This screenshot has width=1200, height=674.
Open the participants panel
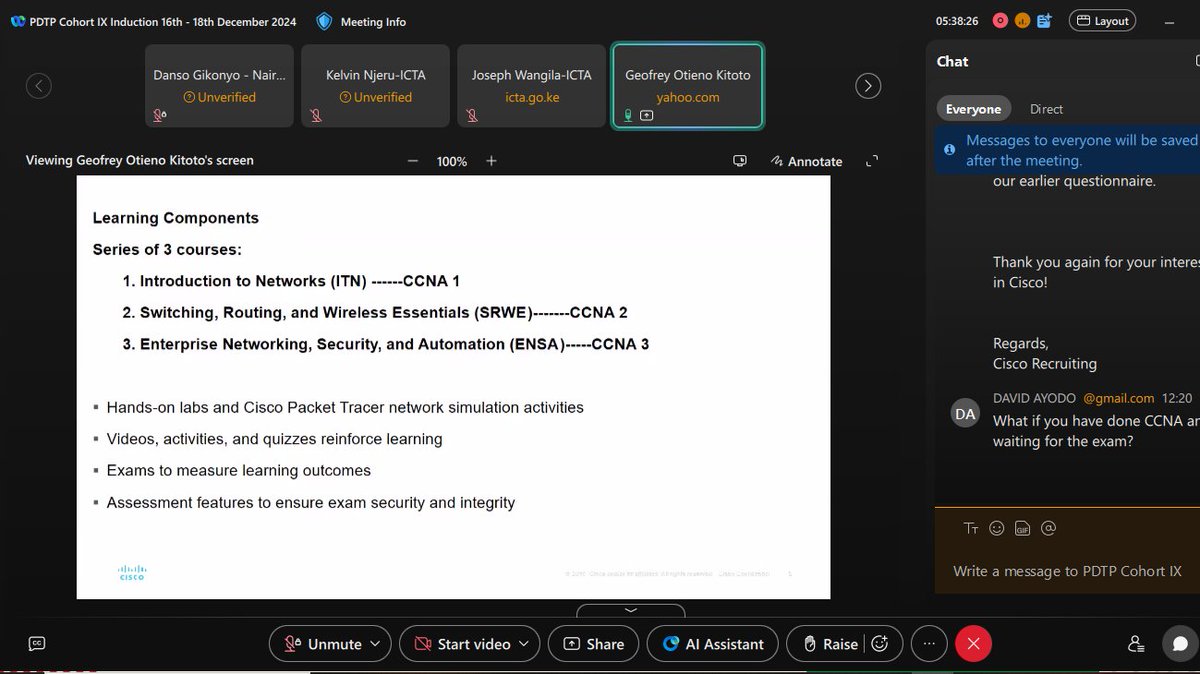coord(1135,644)
